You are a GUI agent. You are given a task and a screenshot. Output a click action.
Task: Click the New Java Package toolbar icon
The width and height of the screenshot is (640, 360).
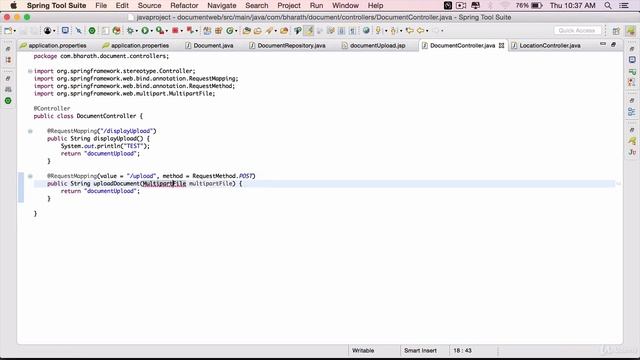coord(218,31)
